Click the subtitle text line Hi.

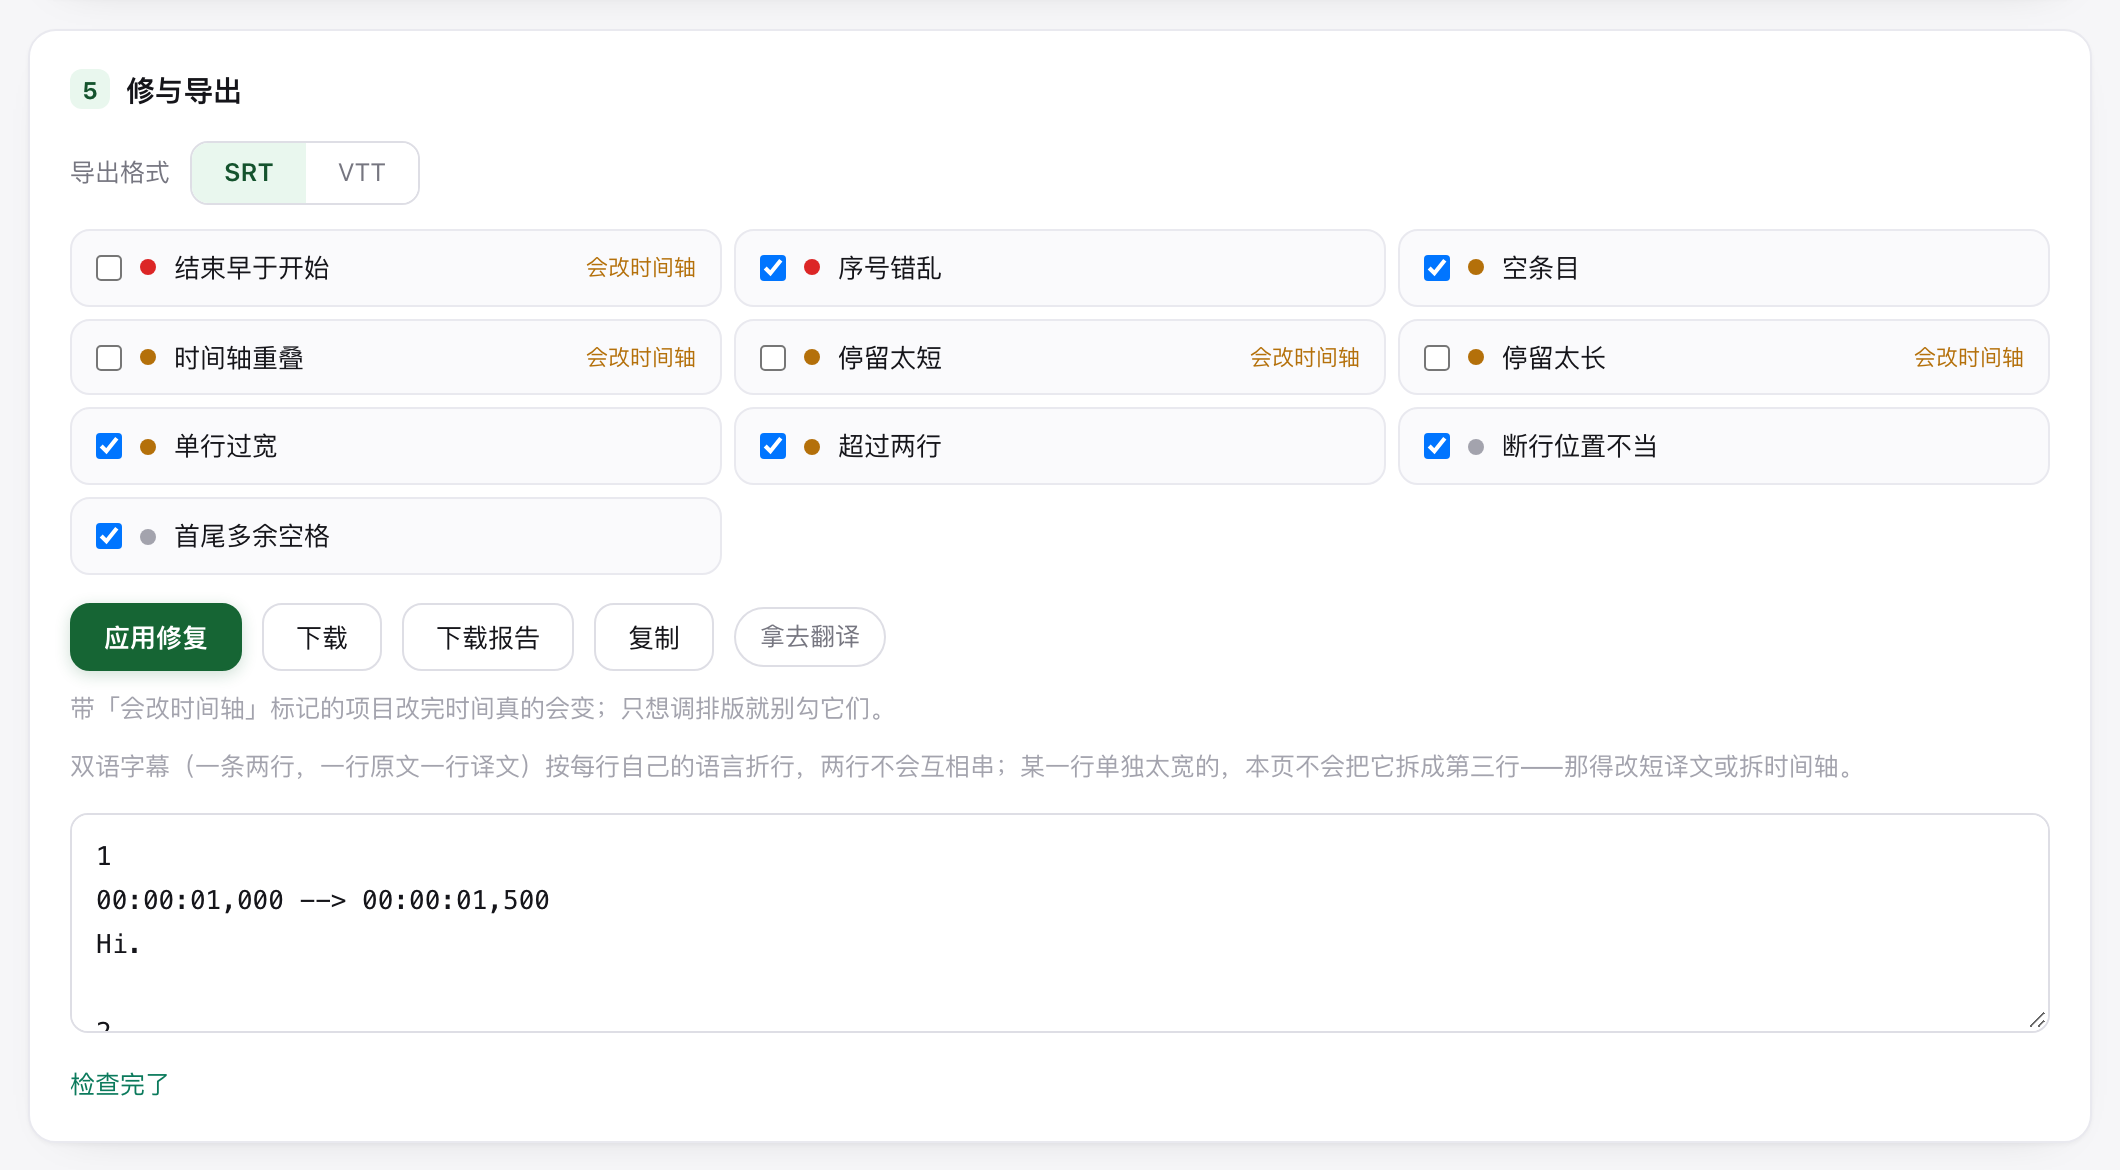(118, 944)
